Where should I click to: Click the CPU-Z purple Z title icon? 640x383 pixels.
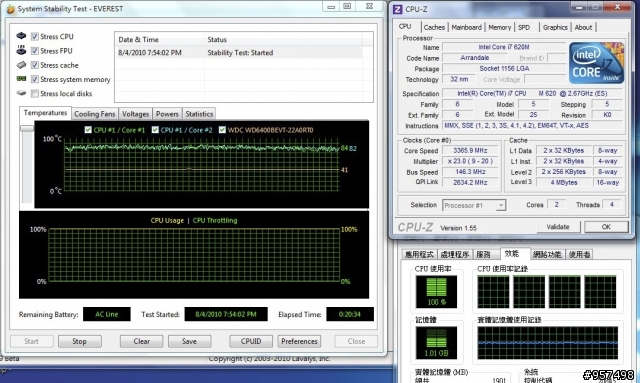coord(397,9)
